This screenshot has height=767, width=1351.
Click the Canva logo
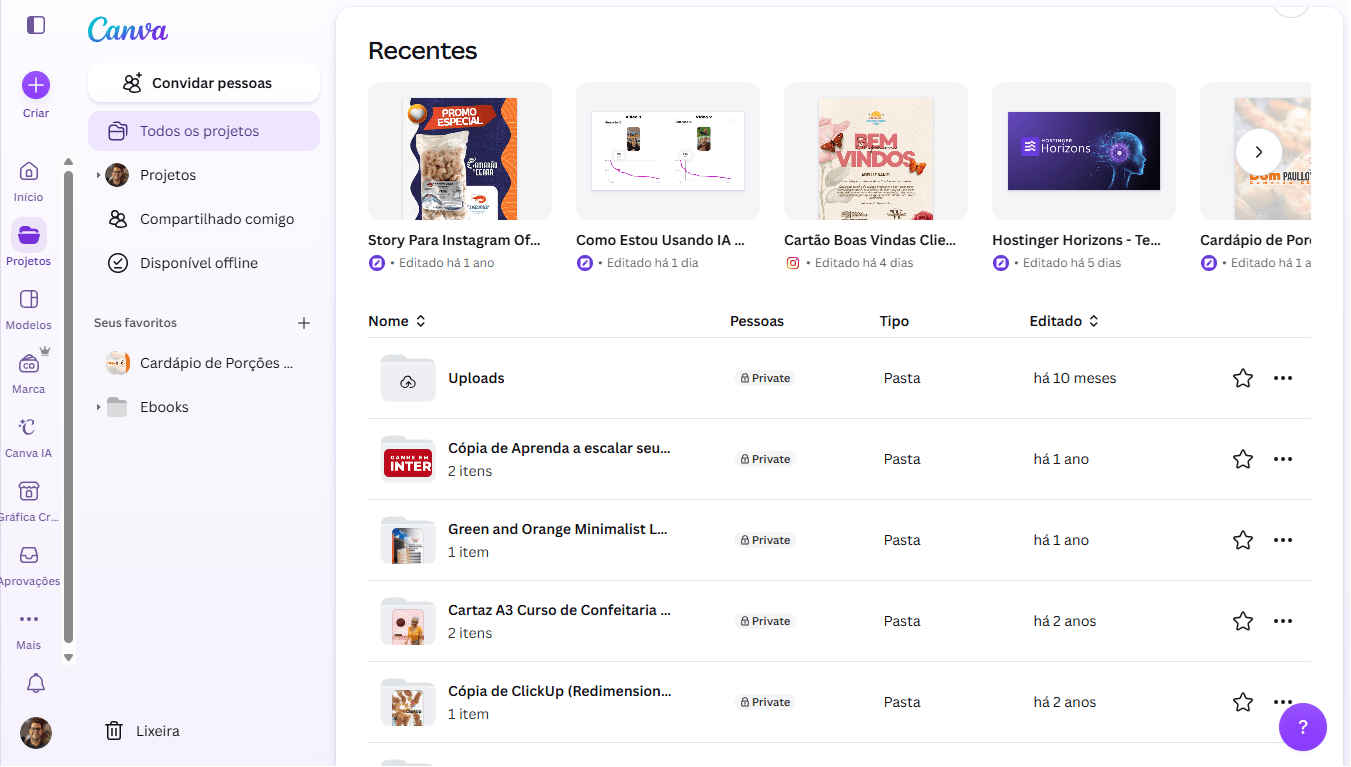click(x=128, y=29)
